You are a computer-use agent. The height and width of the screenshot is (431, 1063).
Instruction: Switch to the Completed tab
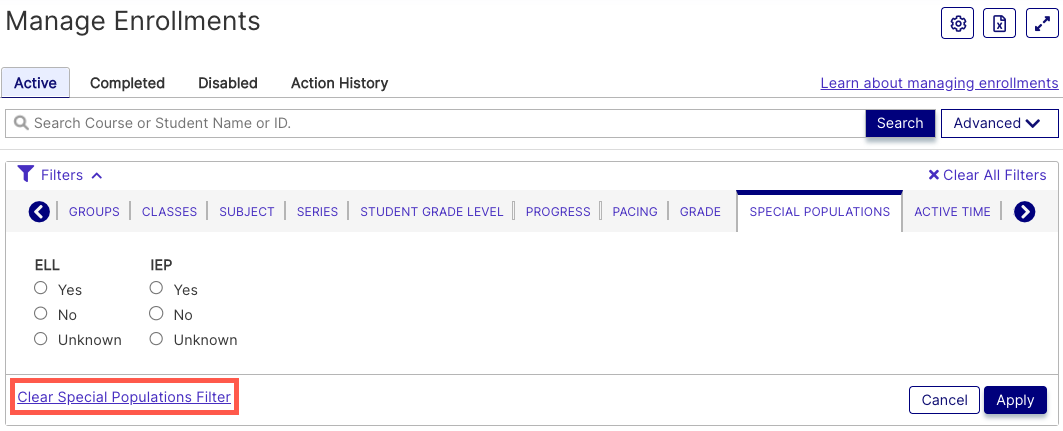pos(127,83)
